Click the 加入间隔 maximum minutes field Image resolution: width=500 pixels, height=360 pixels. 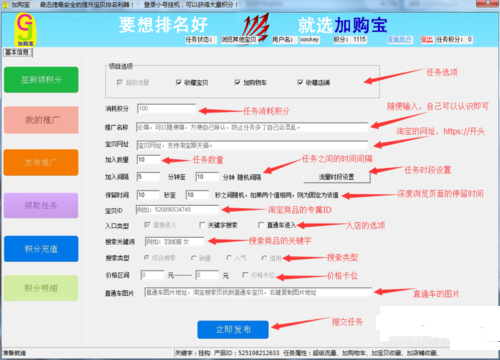[x=207, y=177]
